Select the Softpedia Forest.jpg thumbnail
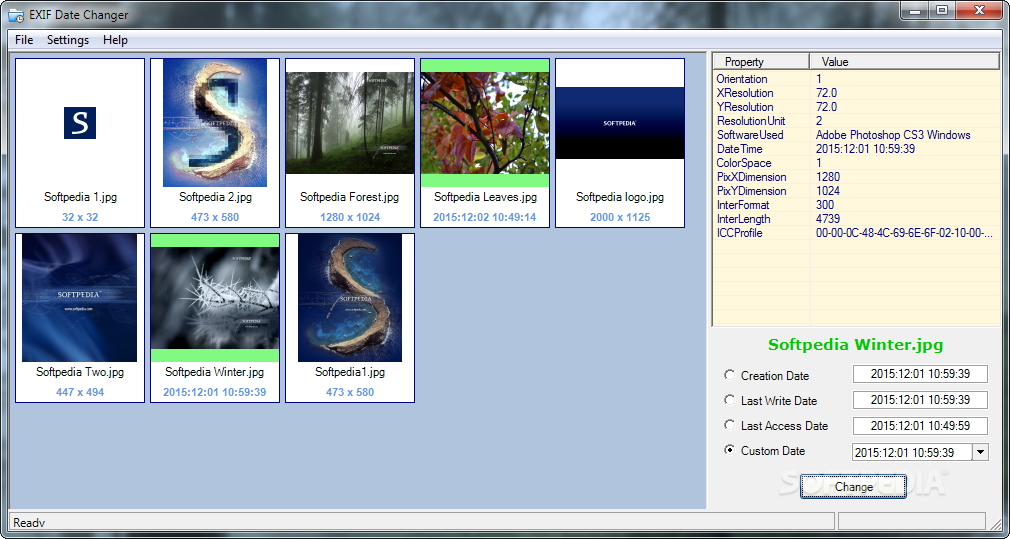 click(350, 143)
